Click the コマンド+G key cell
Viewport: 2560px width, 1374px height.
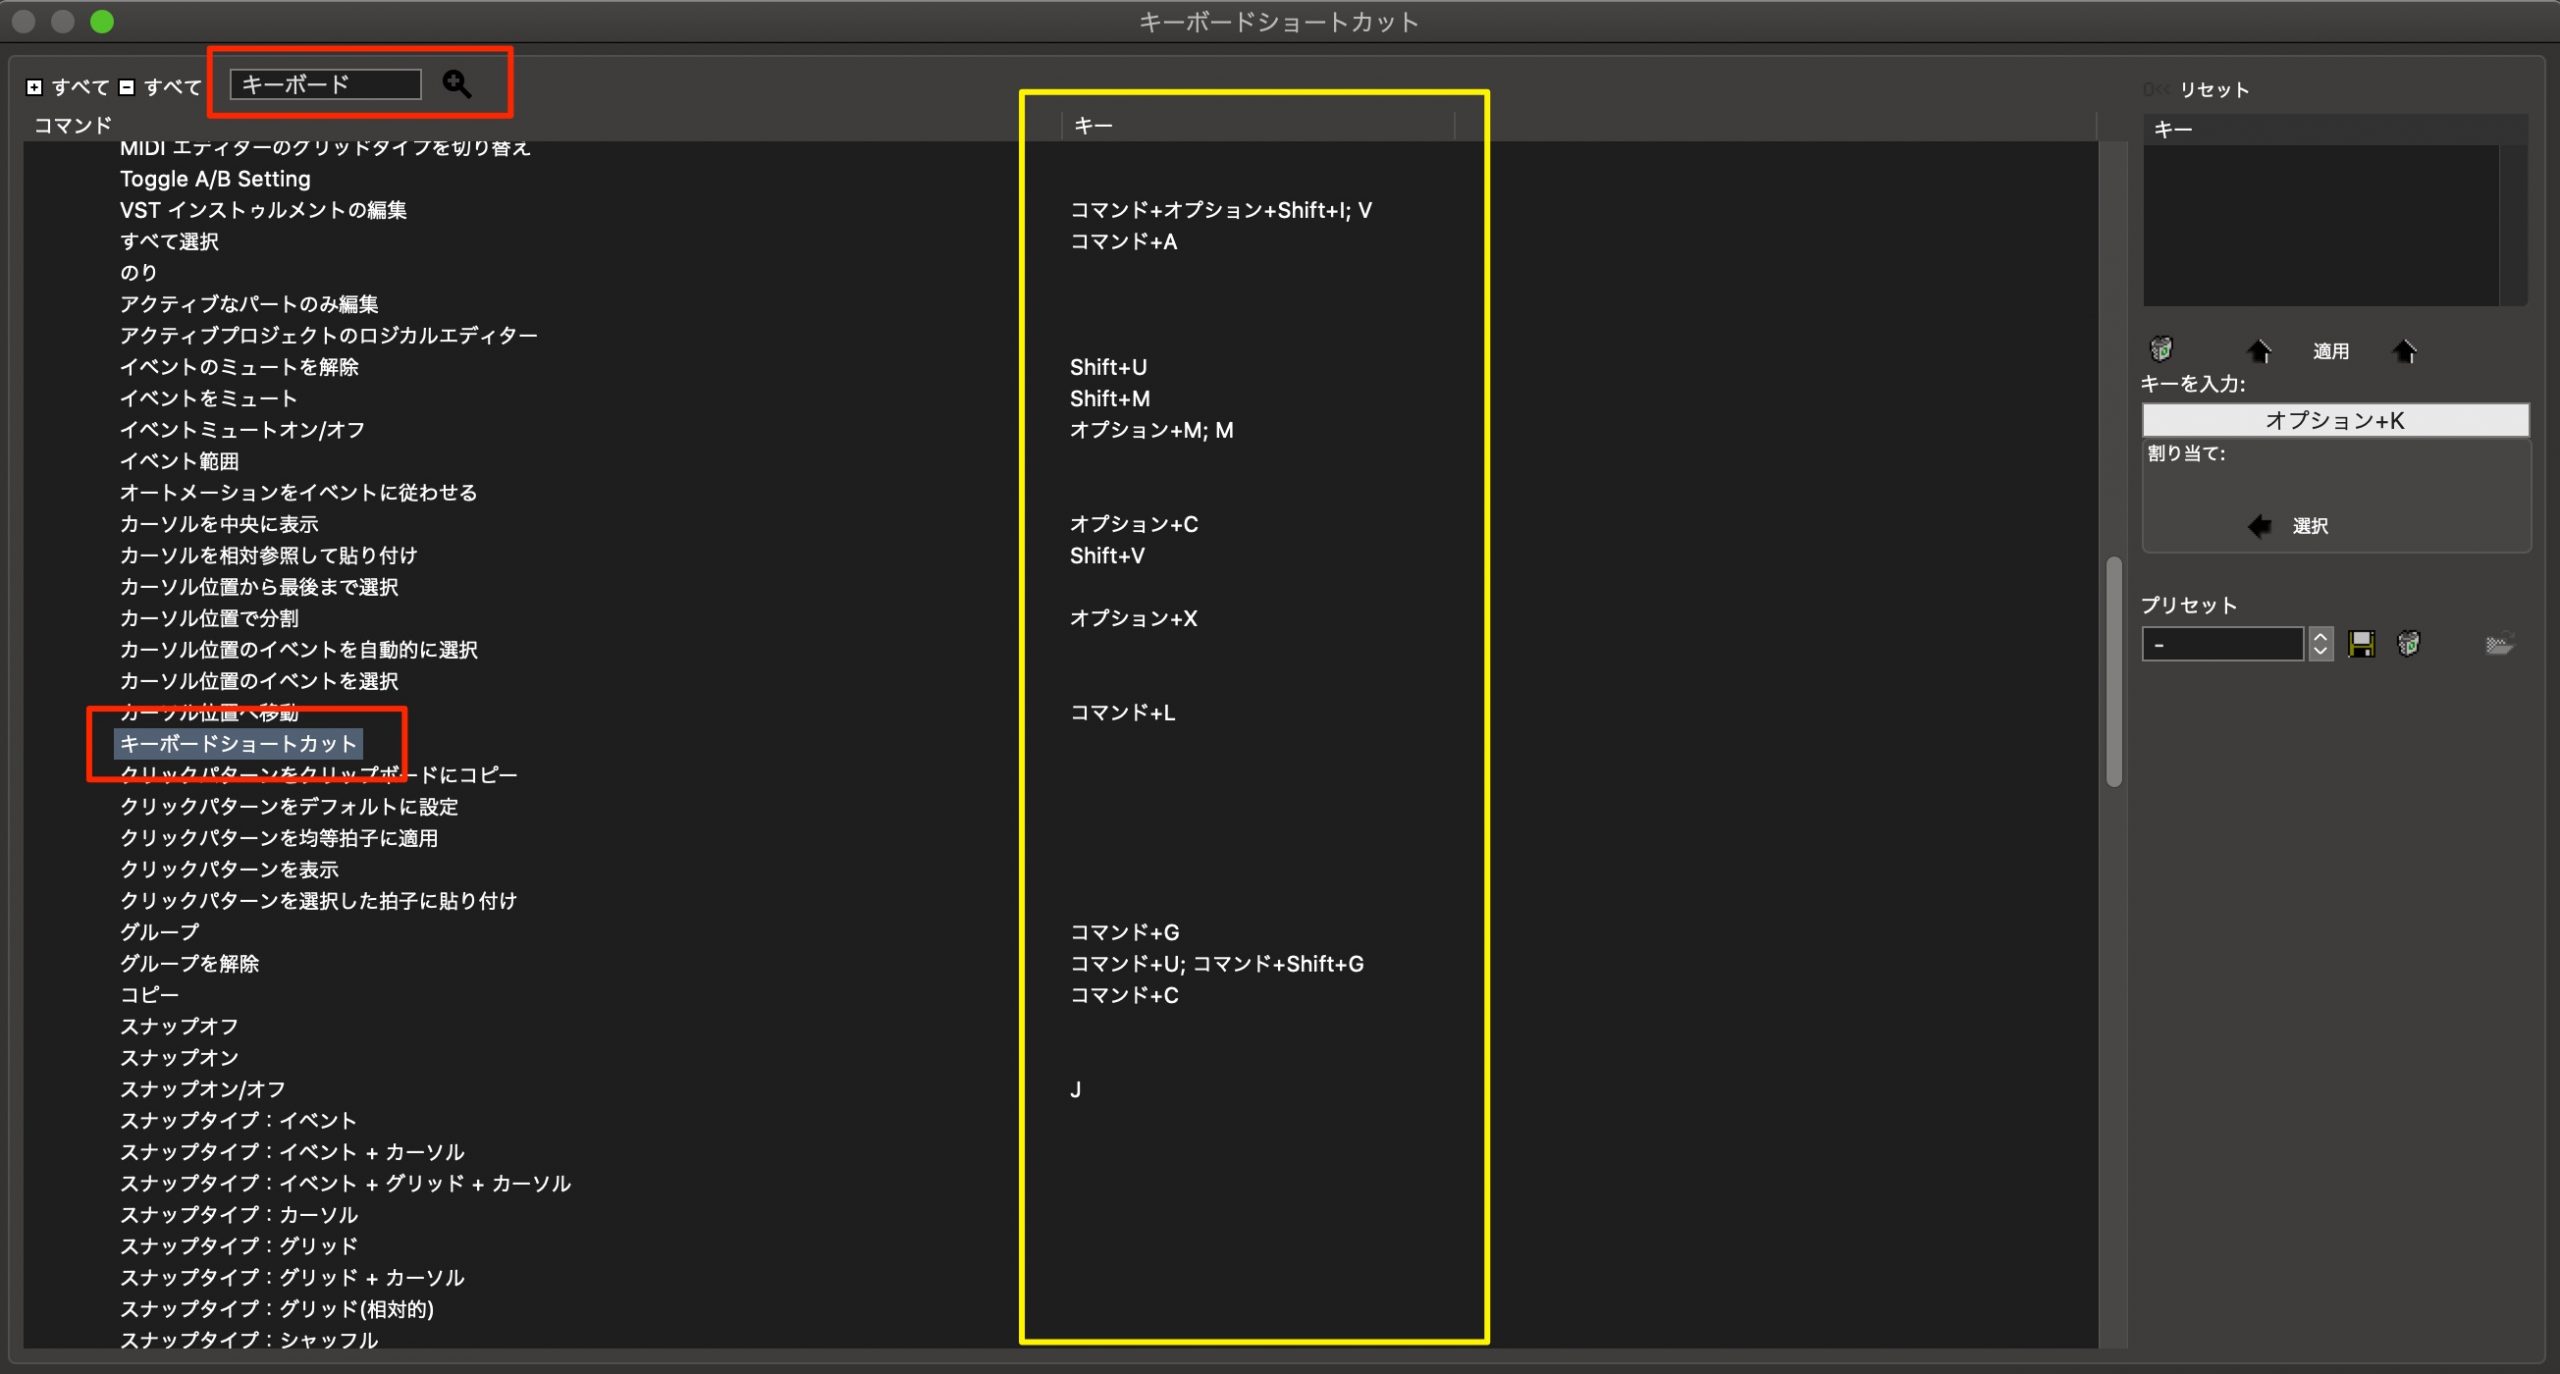pyautogui.click(x=1124, y=932)
